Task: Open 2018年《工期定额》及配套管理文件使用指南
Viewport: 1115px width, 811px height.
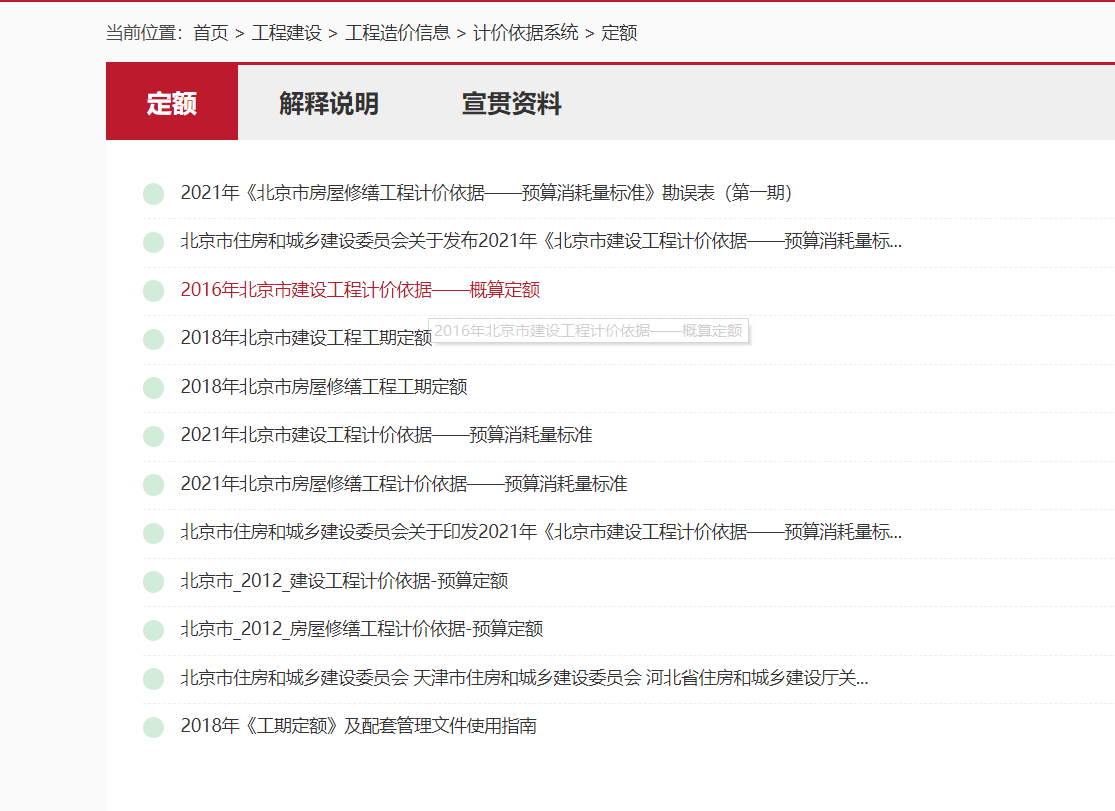Action: 358,726
